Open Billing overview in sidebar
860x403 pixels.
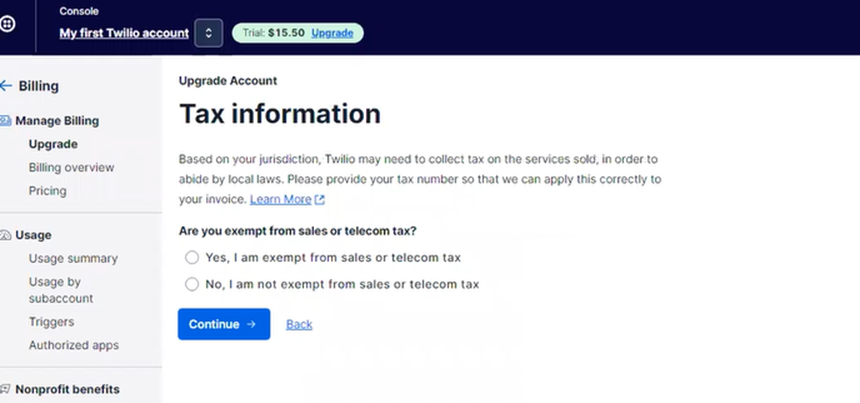point(71,167)
